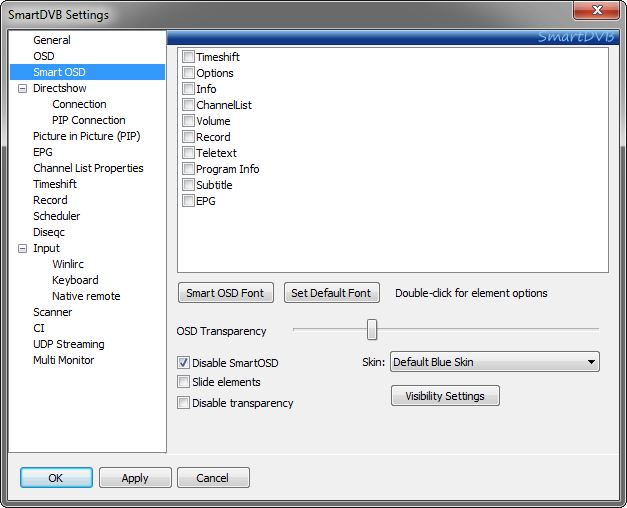Collapse the Input tree node

tap(23, 248)
